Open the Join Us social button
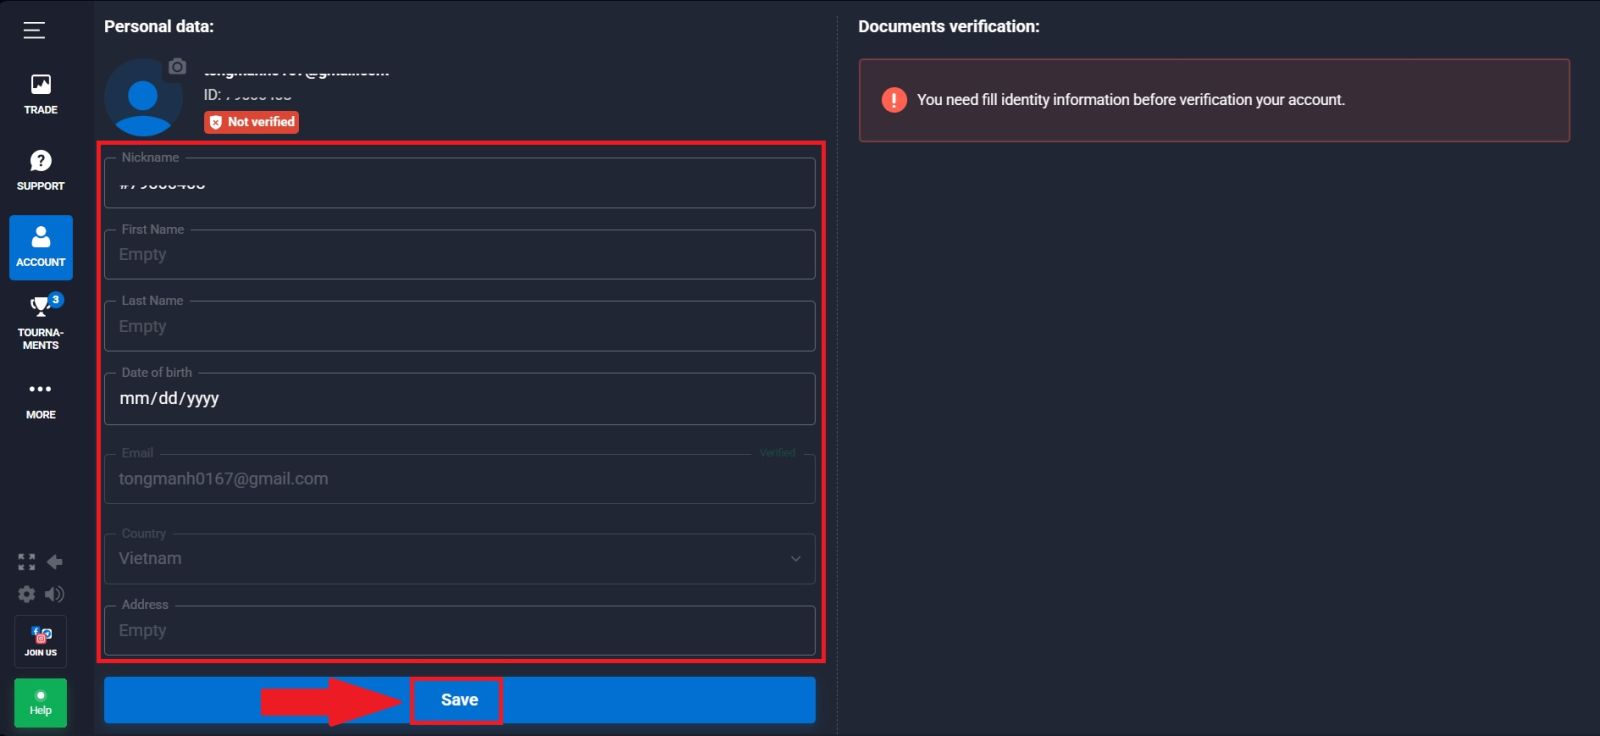Viewport: 1600px width, 736px height. [x=41, y=641]
